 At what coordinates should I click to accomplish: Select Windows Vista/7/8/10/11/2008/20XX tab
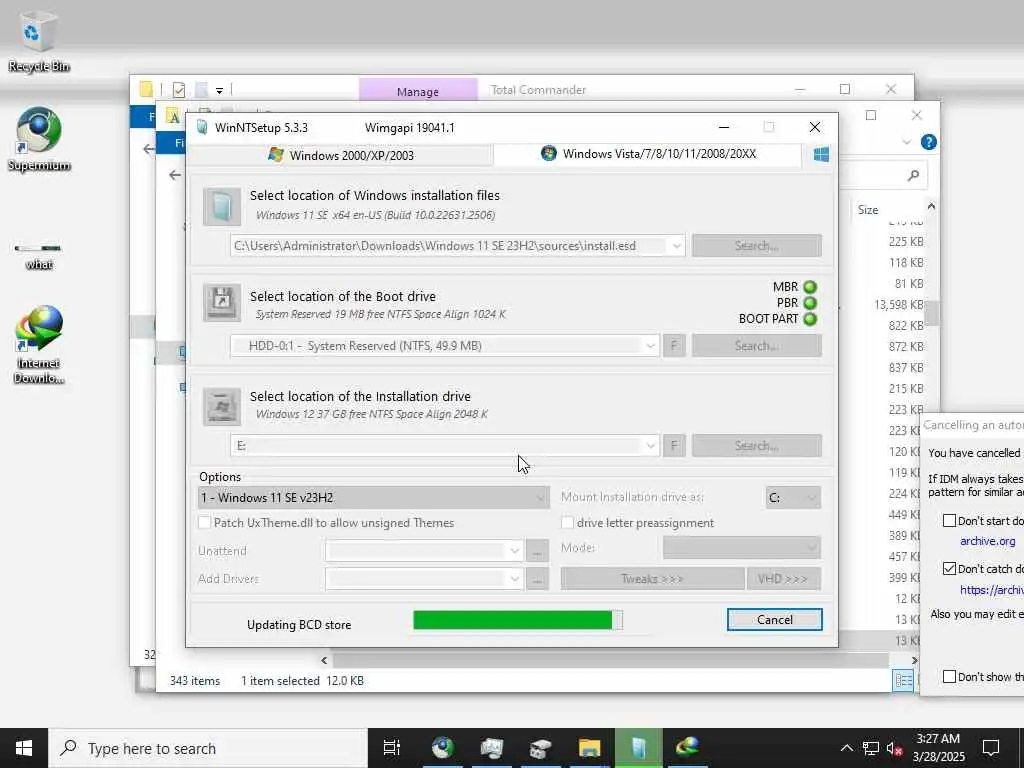click(x=648, y=154)
